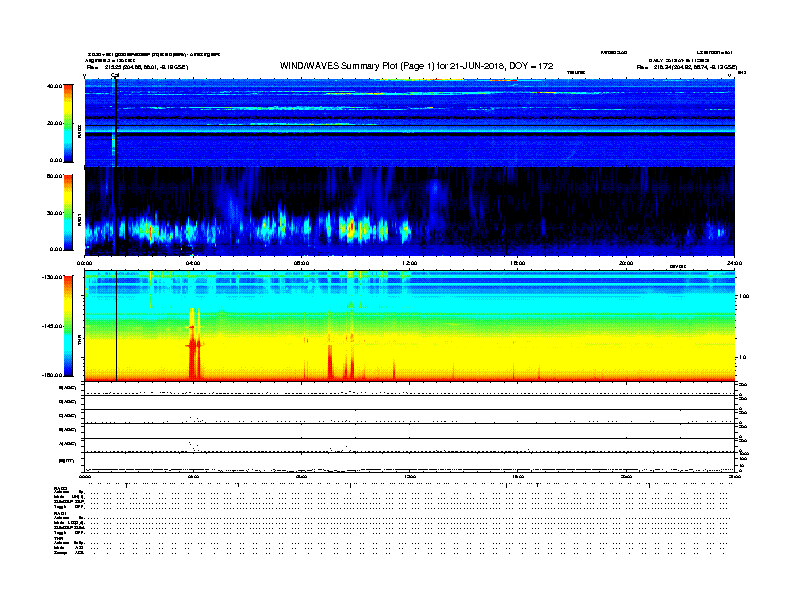The width and height of the screenshot is (792, 612).
Task: Click the '20:00' time label under second spectrogram
Action: click(626, 263)
